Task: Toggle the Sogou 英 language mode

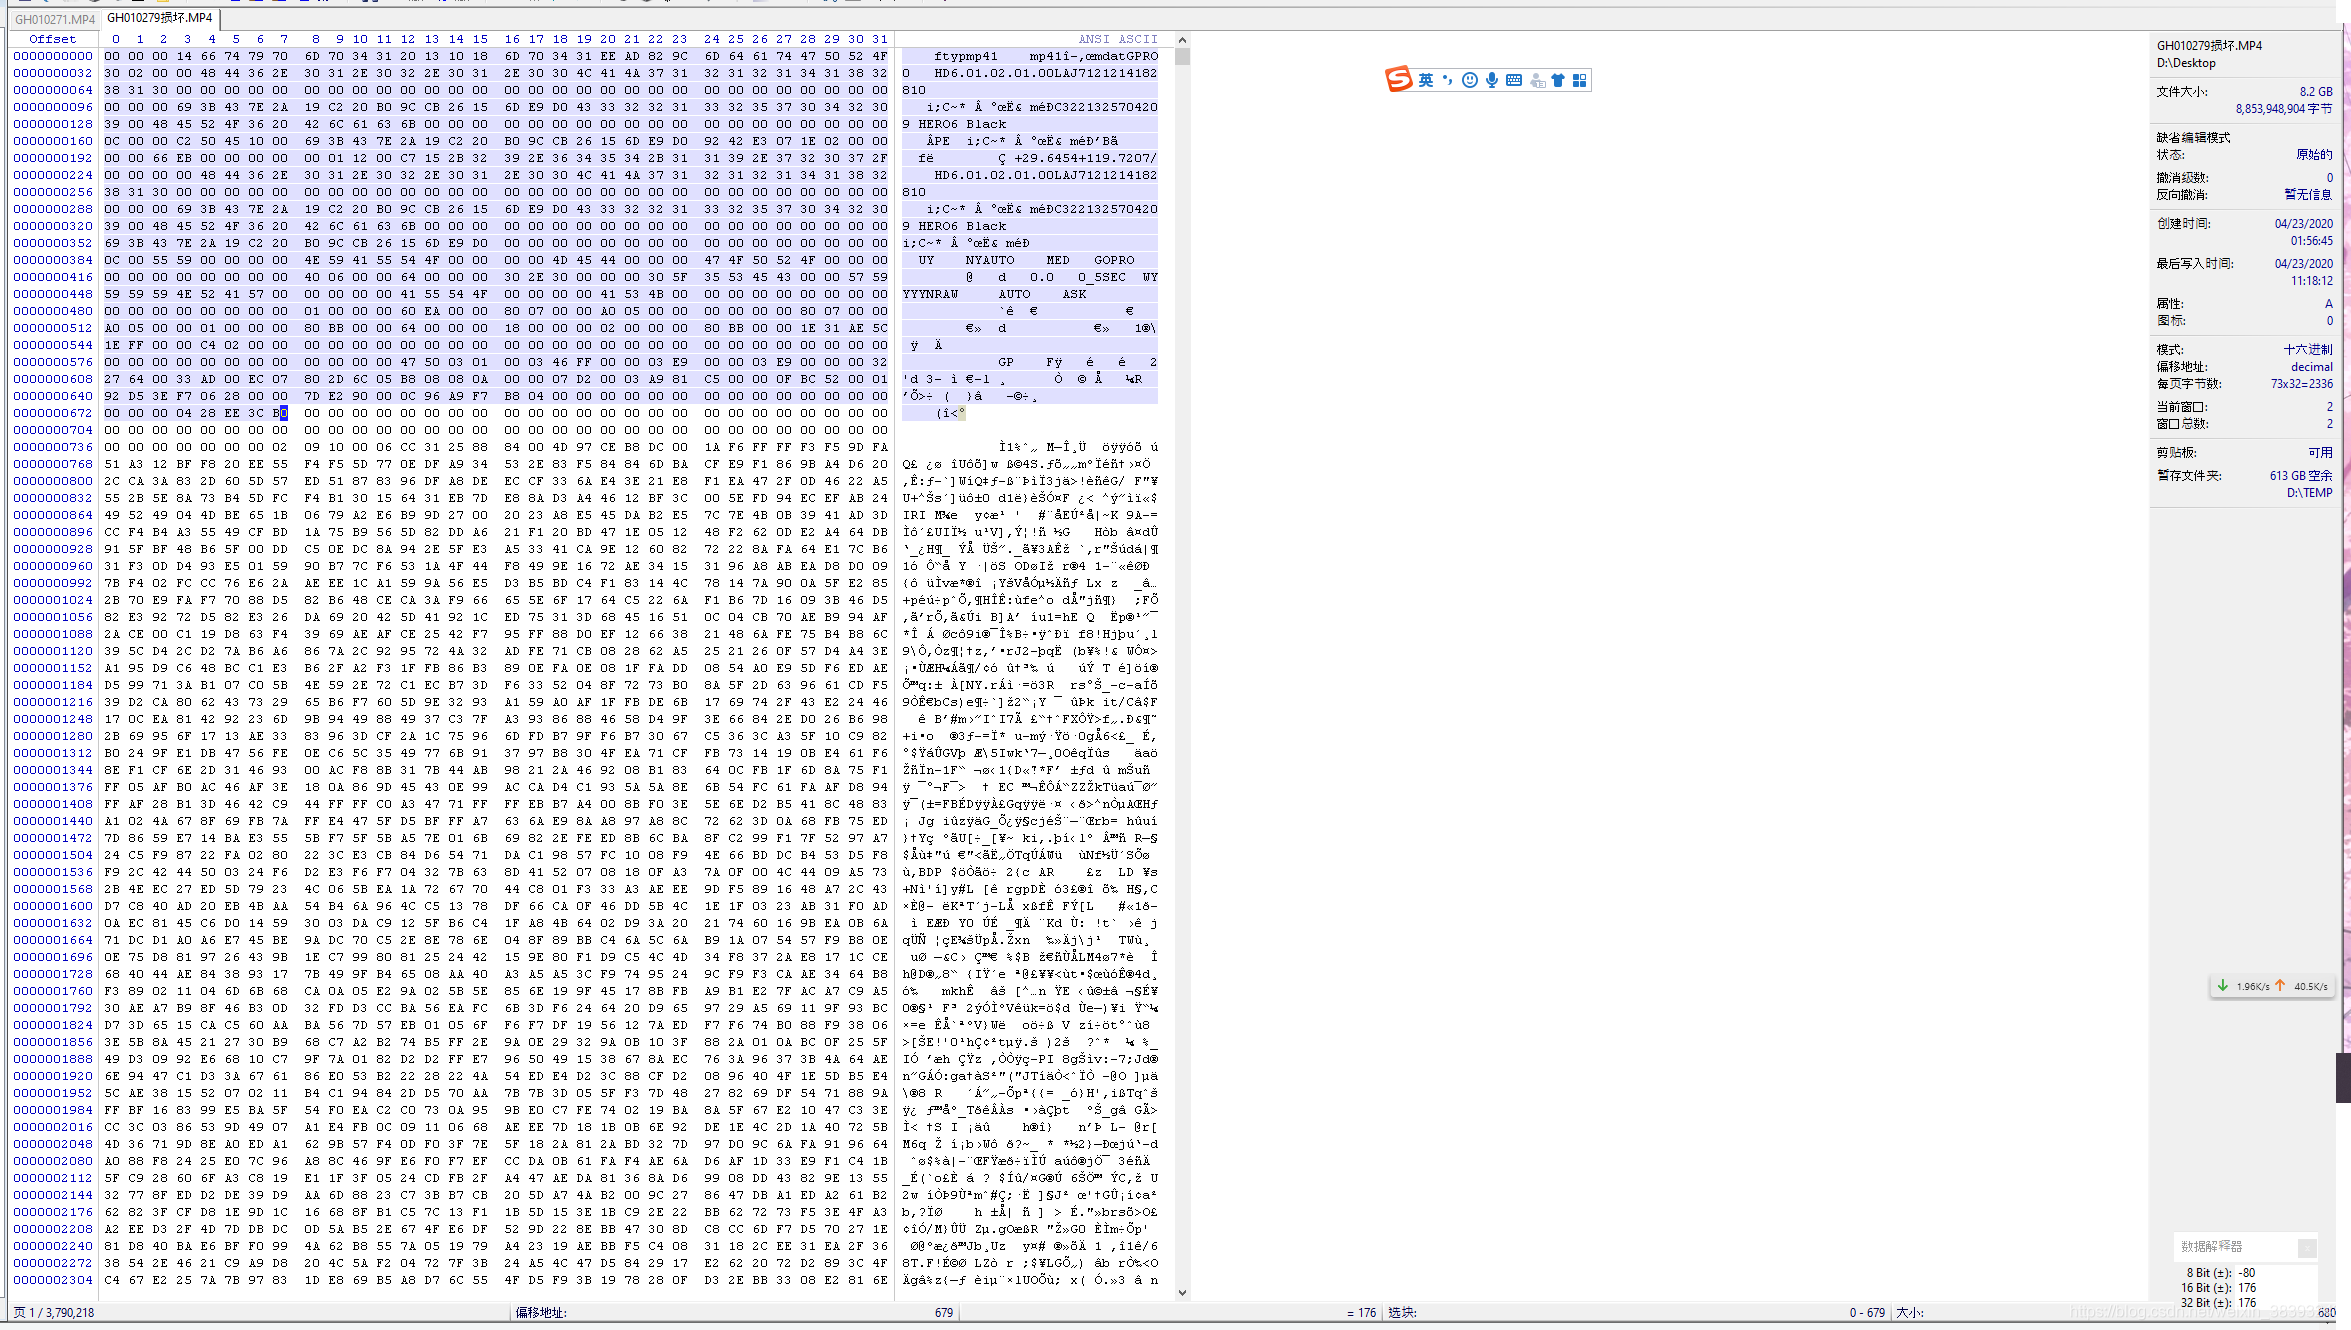Action: pyautogui.click(x=1426, y=80)
